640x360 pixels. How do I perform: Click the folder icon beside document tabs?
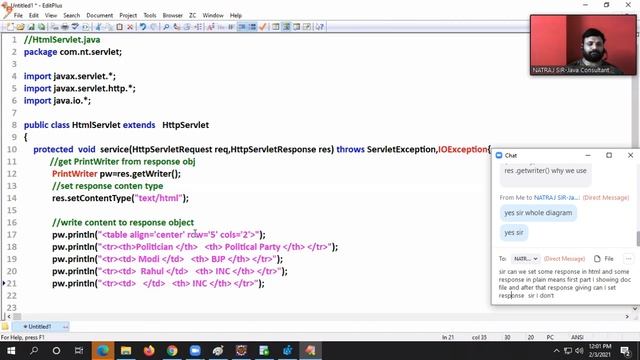pos(5,327)
